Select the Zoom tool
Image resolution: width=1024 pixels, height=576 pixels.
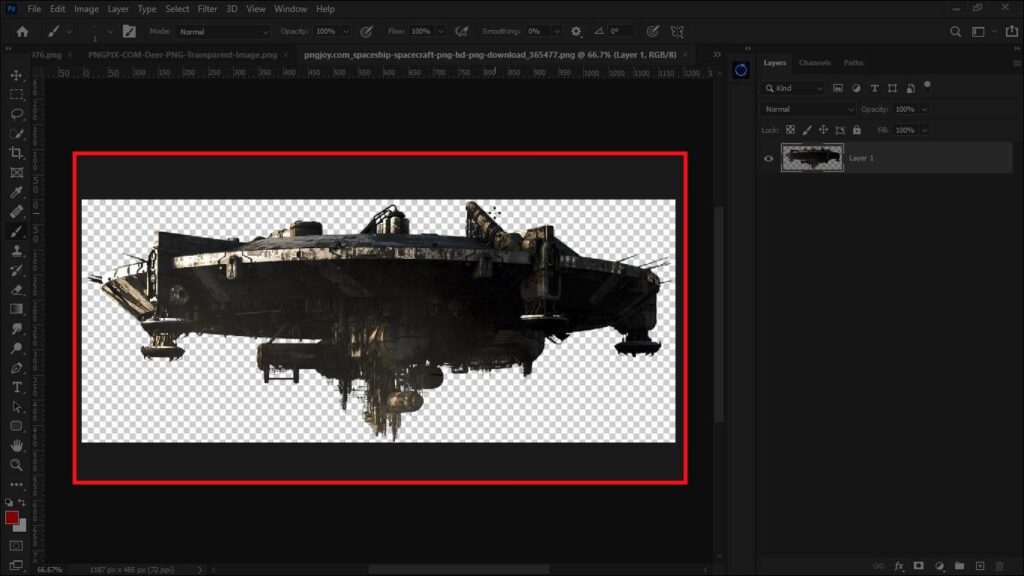point(16,465)
